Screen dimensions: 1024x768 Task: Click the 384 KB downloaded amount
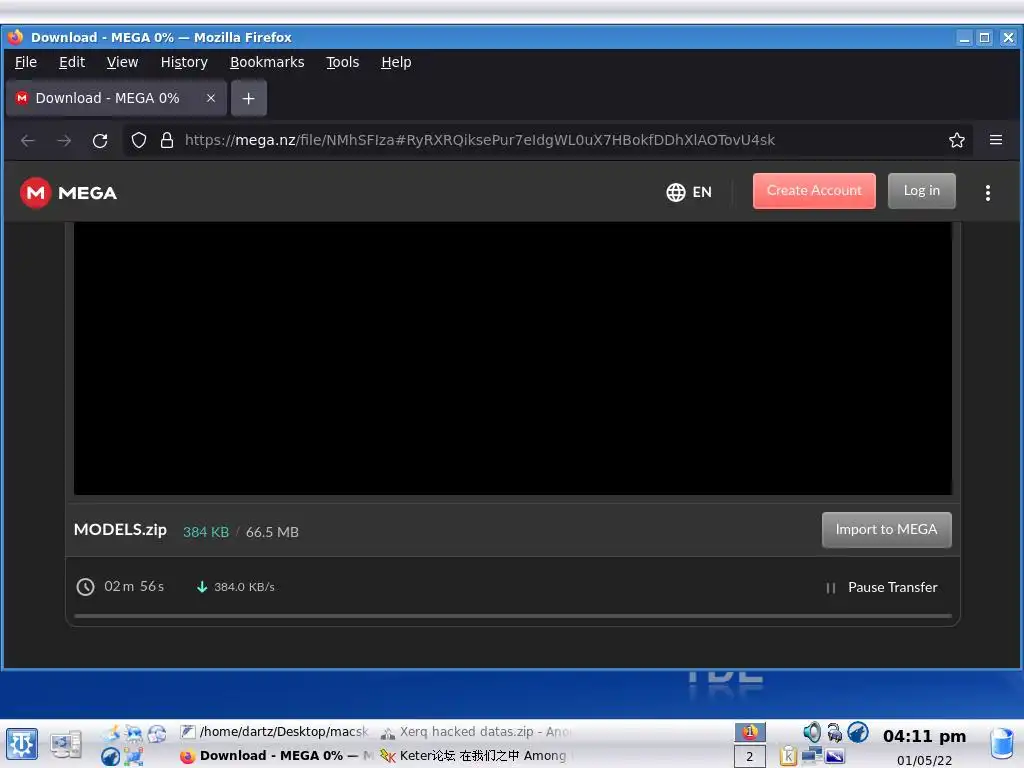click(206, 532)
